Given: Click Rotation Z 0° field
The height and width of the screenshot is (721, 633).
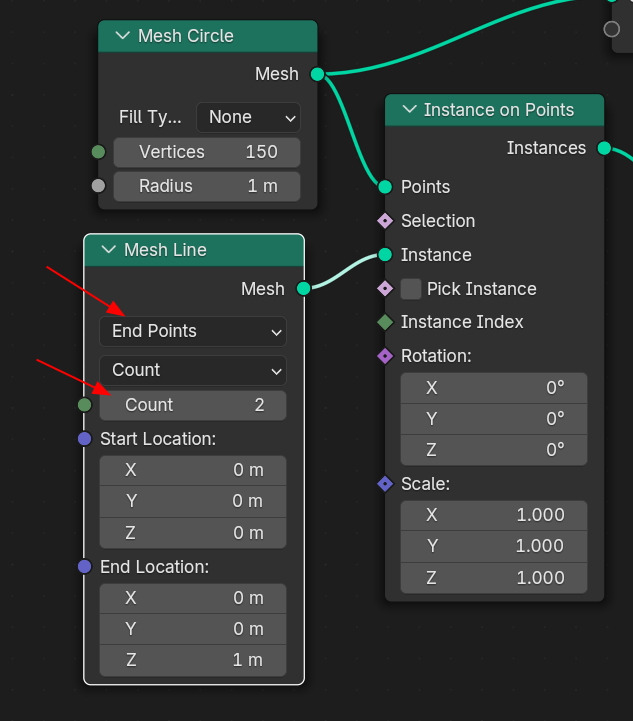Looking at the screenshot, I should click(494, 450).
